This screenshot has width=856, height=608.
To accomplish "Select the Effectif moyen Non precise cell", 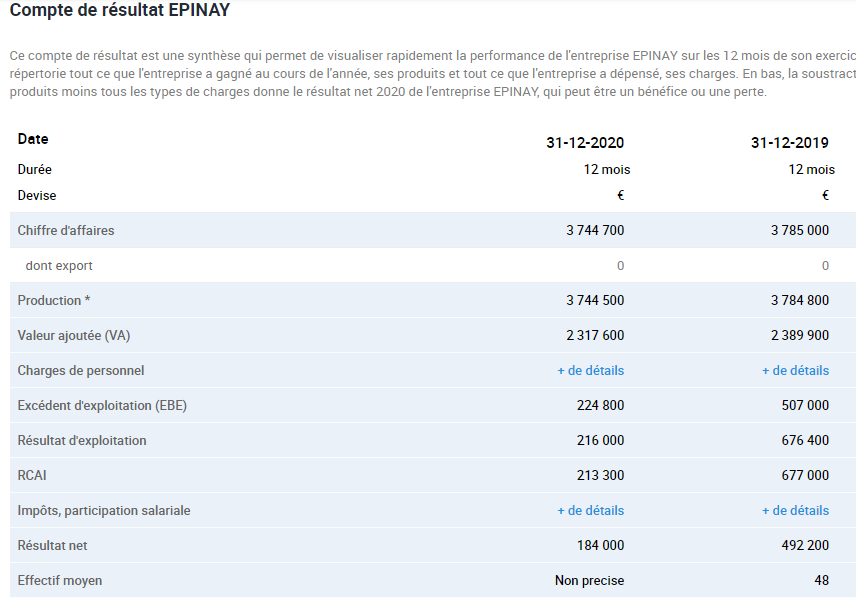I will pyautogui.click(x=590, y=580).
